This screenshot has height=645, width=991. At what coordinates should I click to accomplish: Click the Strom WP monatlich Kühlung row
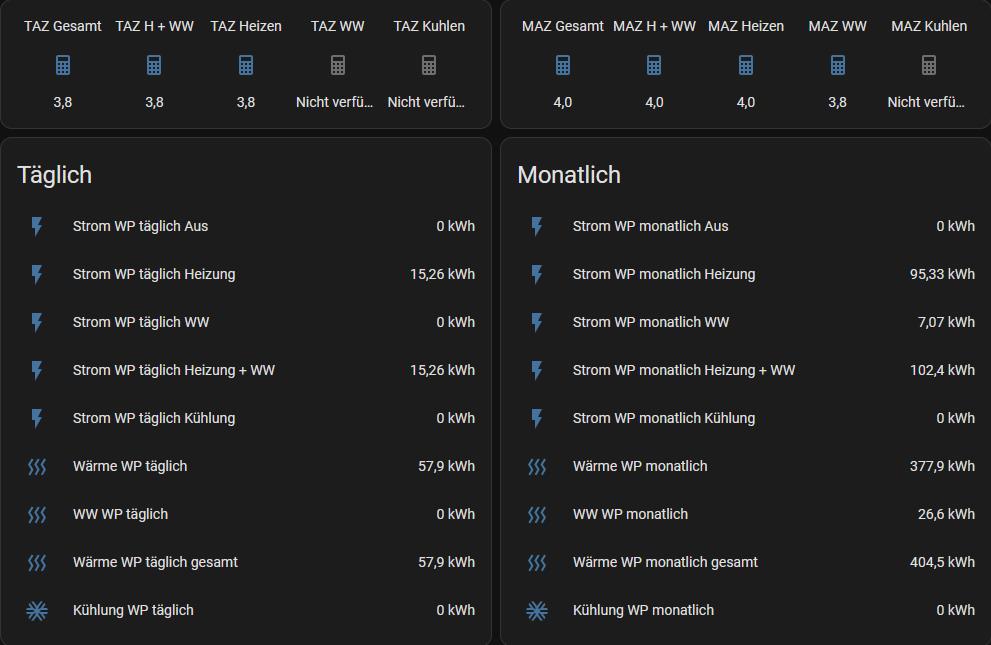(664, 418)
